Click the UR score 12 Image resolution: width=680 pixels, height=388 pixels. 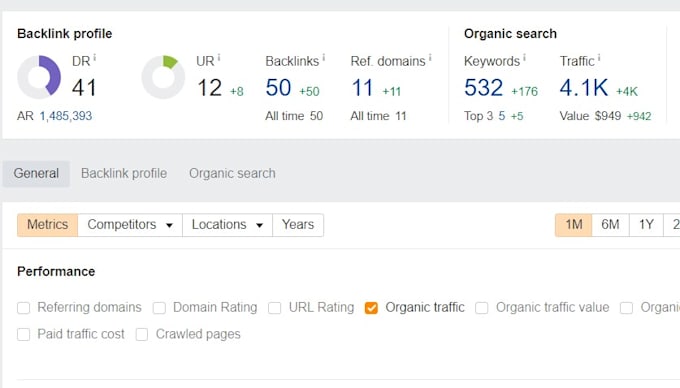(x=209, y=88)
